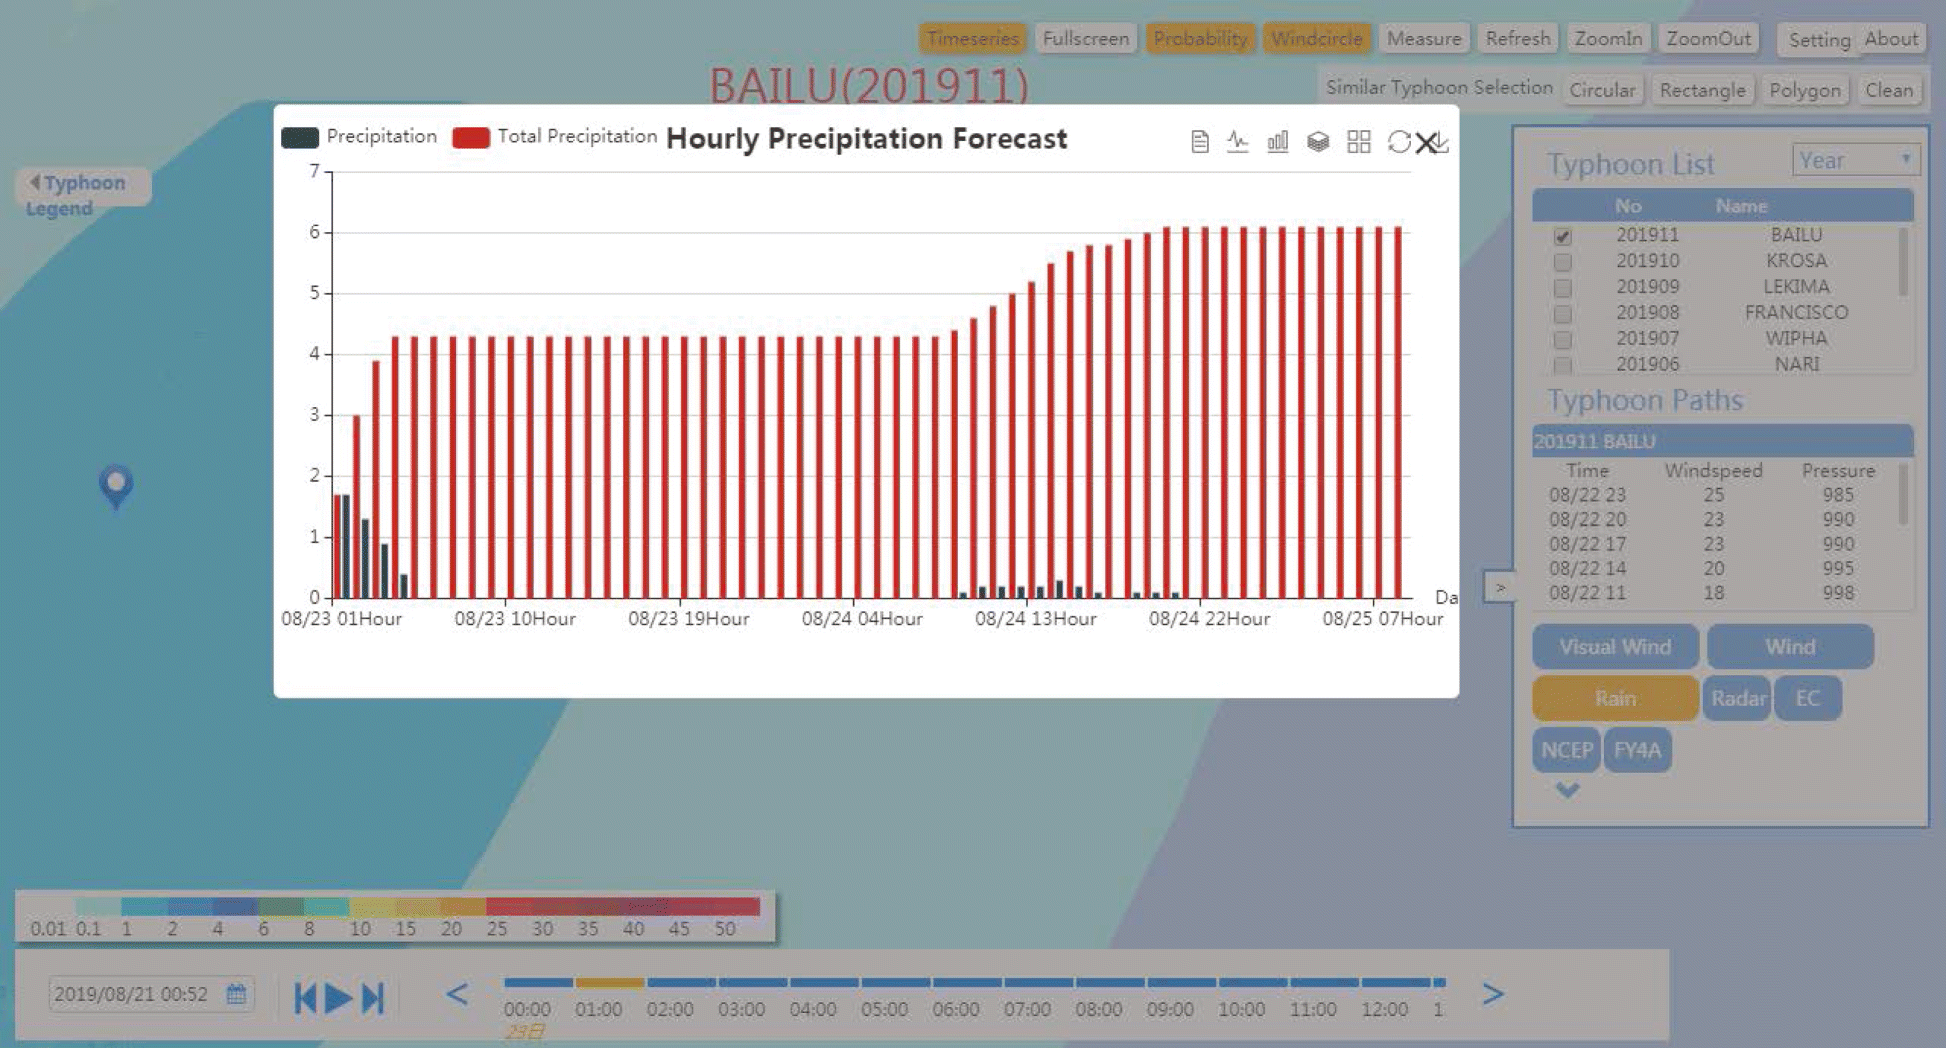This screenshot has width=1946, height=1048.
Task: Toggle Precipitation series in chart legend
Action: [x=359, y=137]
